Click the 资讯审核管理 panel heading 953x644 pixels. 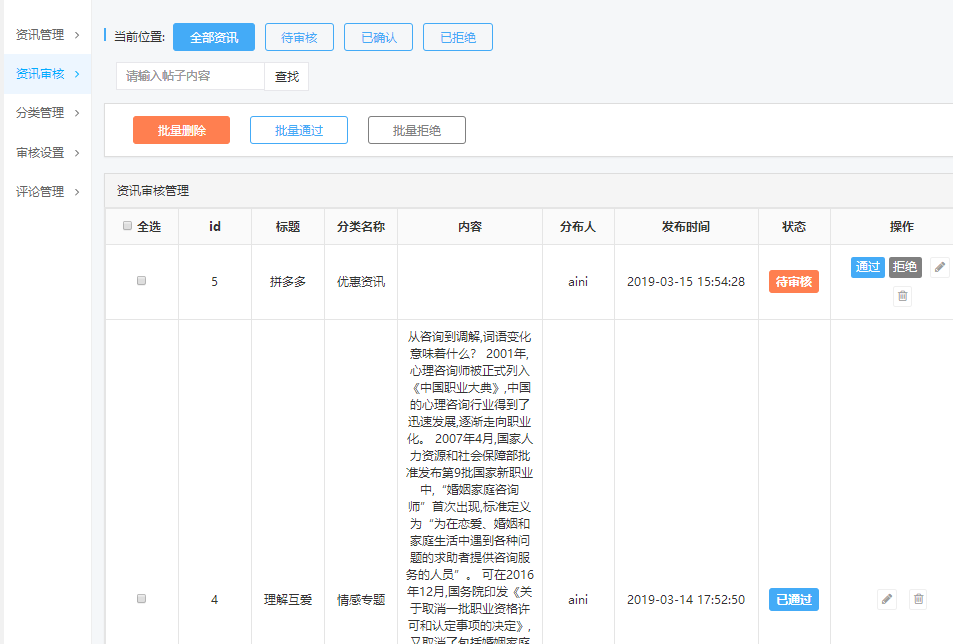153,191
